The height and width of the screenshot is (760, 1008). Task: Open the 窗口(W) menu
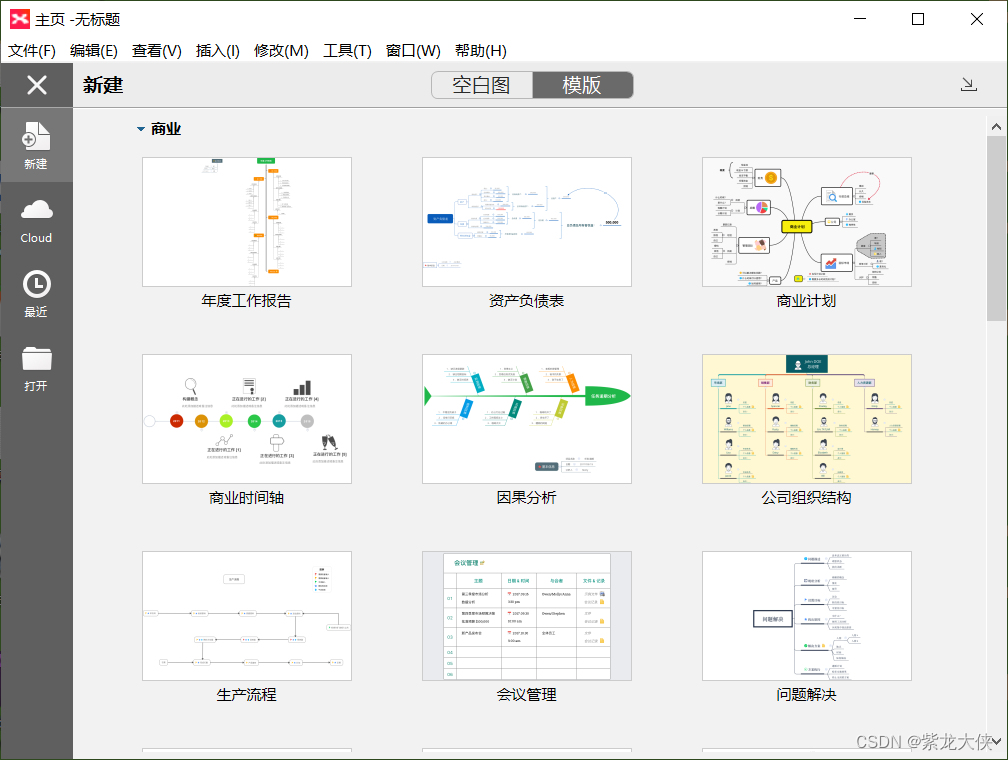click(413, 51)
